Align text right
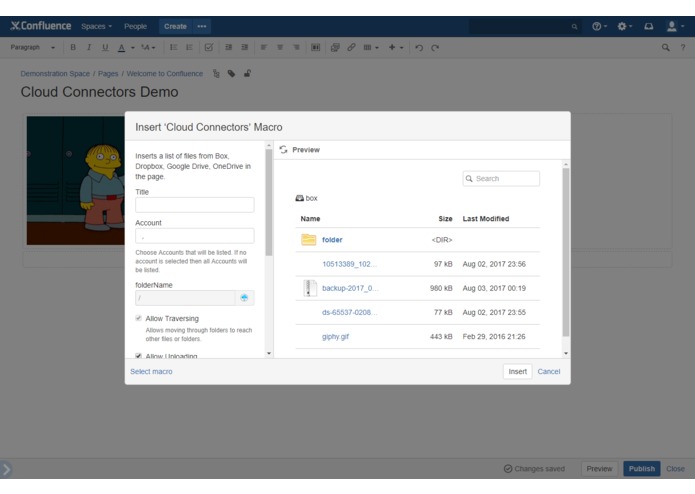Screen dimensions: 695x494 click(x=296, y=47)
